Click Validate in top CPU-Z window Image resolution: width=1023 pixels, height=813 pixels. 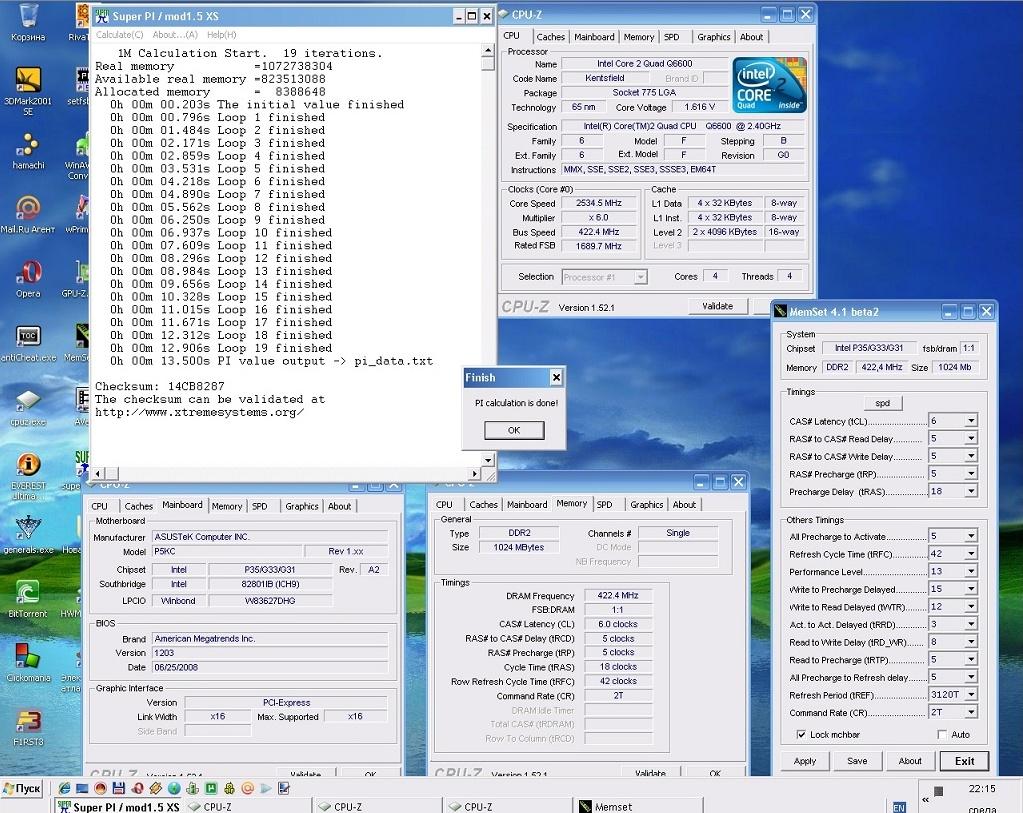click(718, 306)
